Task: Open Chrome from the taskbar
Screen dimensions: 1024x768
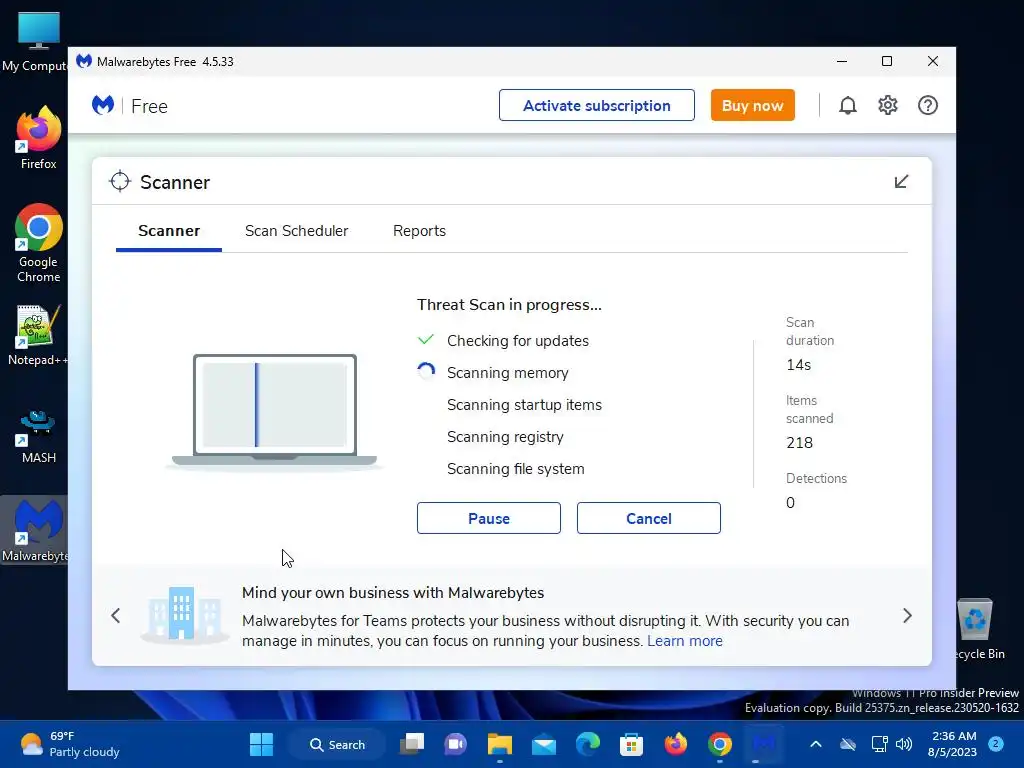Action: pos(720,744)
